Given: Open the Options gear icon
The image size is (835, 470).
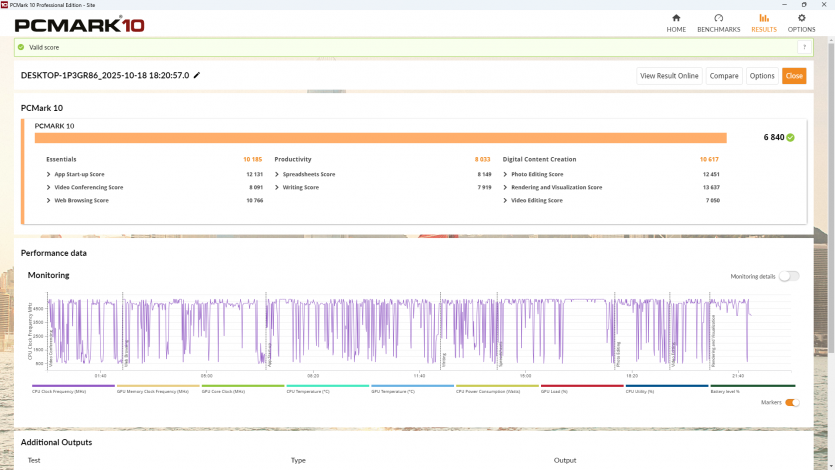Looking at the screenshot, I should 801,18.
